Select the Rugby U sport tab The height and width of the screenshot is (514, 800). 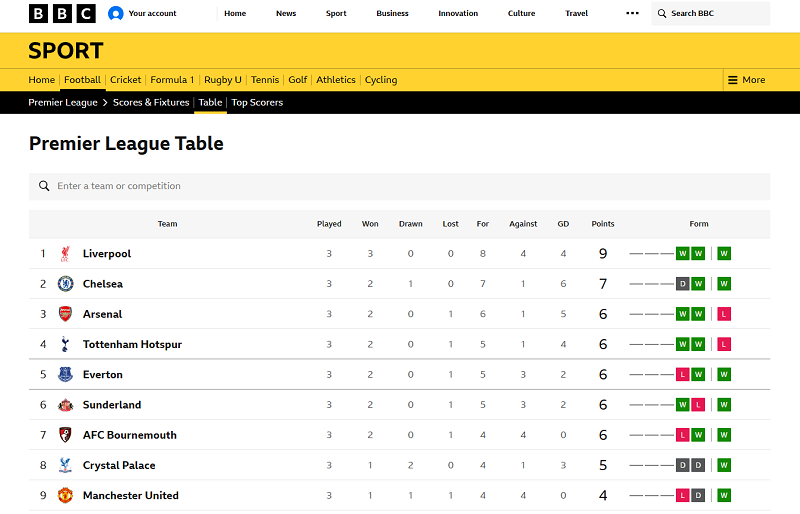point(223,80)
